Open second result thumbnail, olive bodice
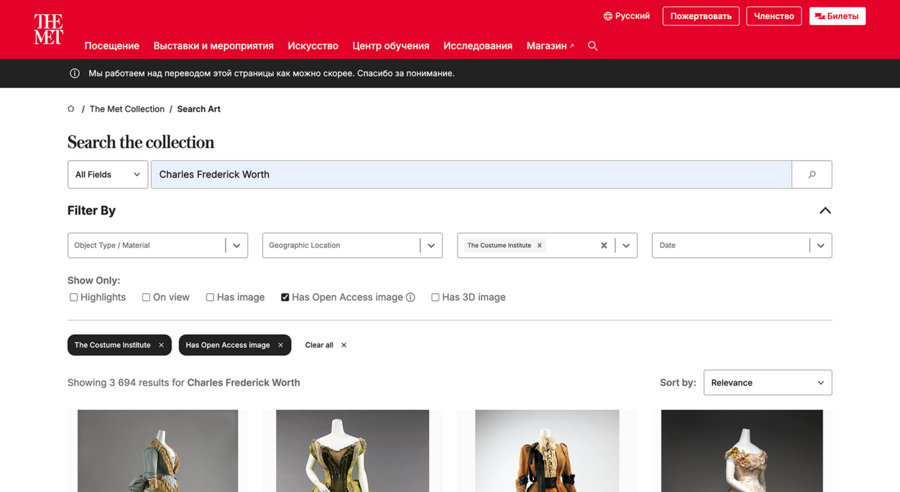This screenshot has width=900, height=492. (x=352, y=451)
